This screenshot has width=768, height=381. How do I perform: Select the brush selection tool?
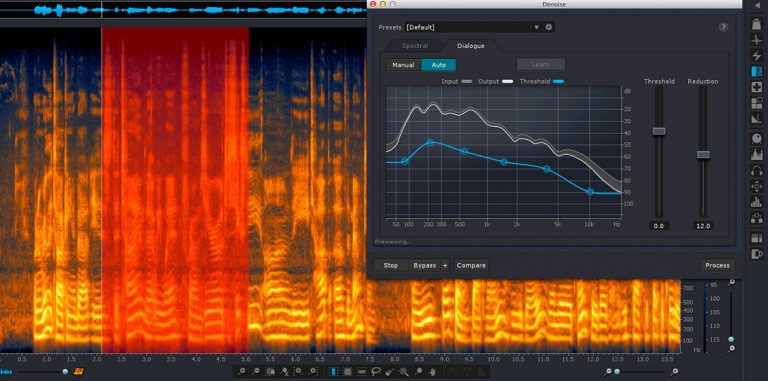[x=390, y=372]
